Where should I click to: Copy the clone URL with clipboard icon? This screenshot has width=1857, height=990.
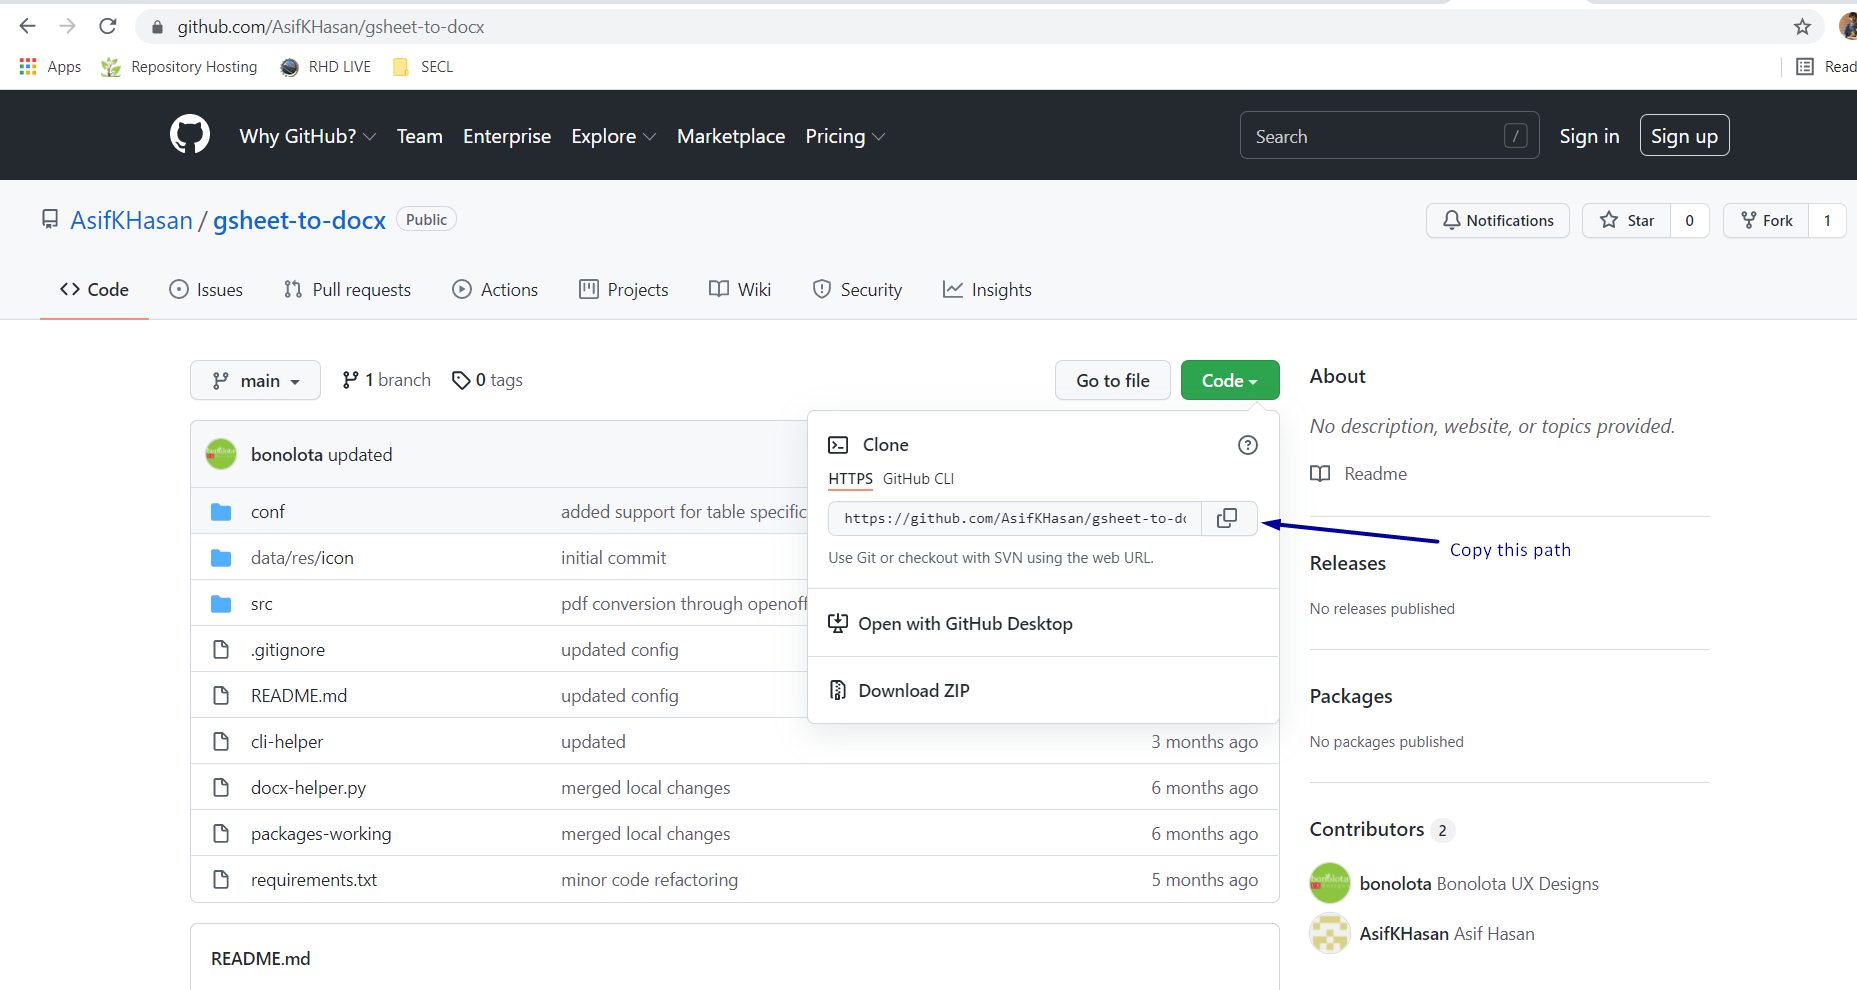point(1227,518)
